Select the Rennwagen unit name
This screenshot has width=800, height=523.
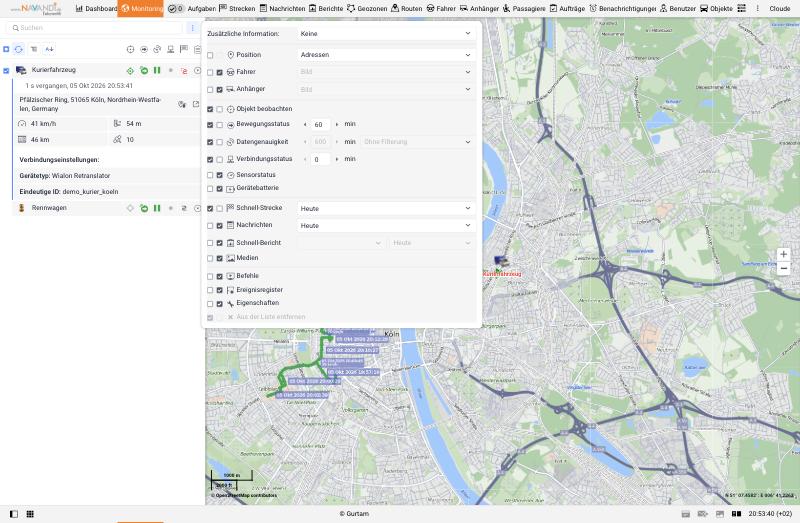coord(49,208)
